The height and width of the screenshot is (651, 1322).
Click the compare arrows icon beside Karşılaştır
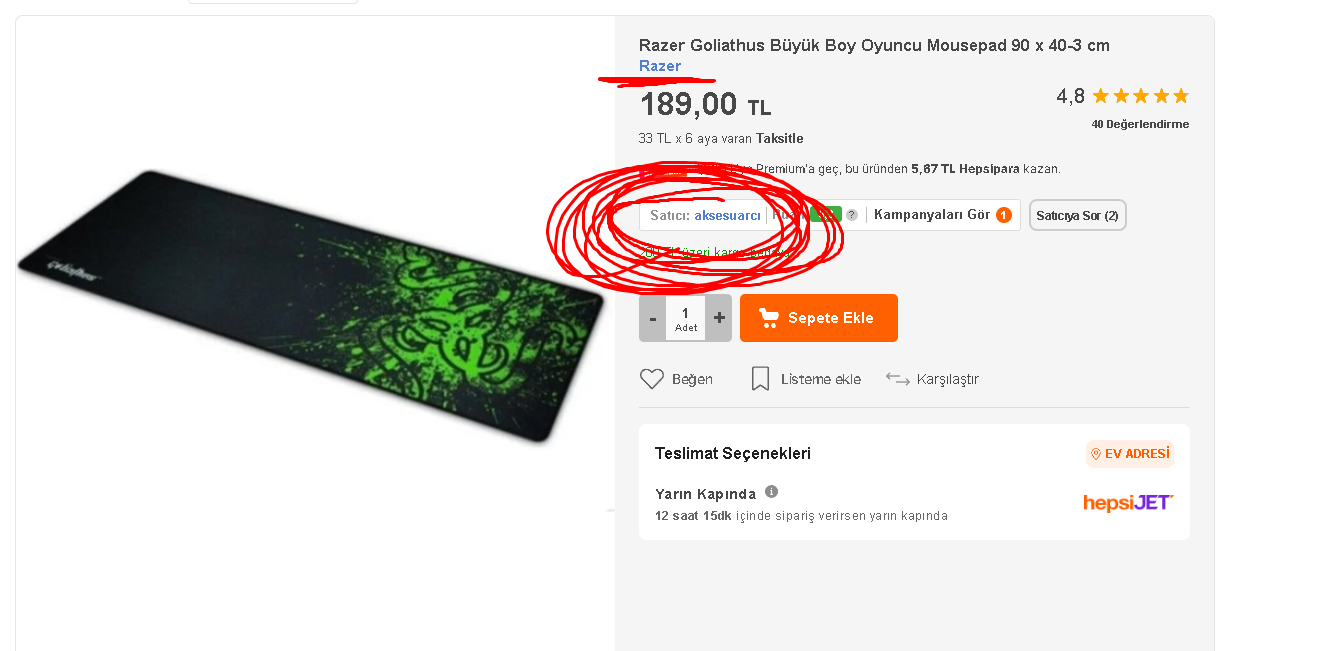(x=897, y=379)
